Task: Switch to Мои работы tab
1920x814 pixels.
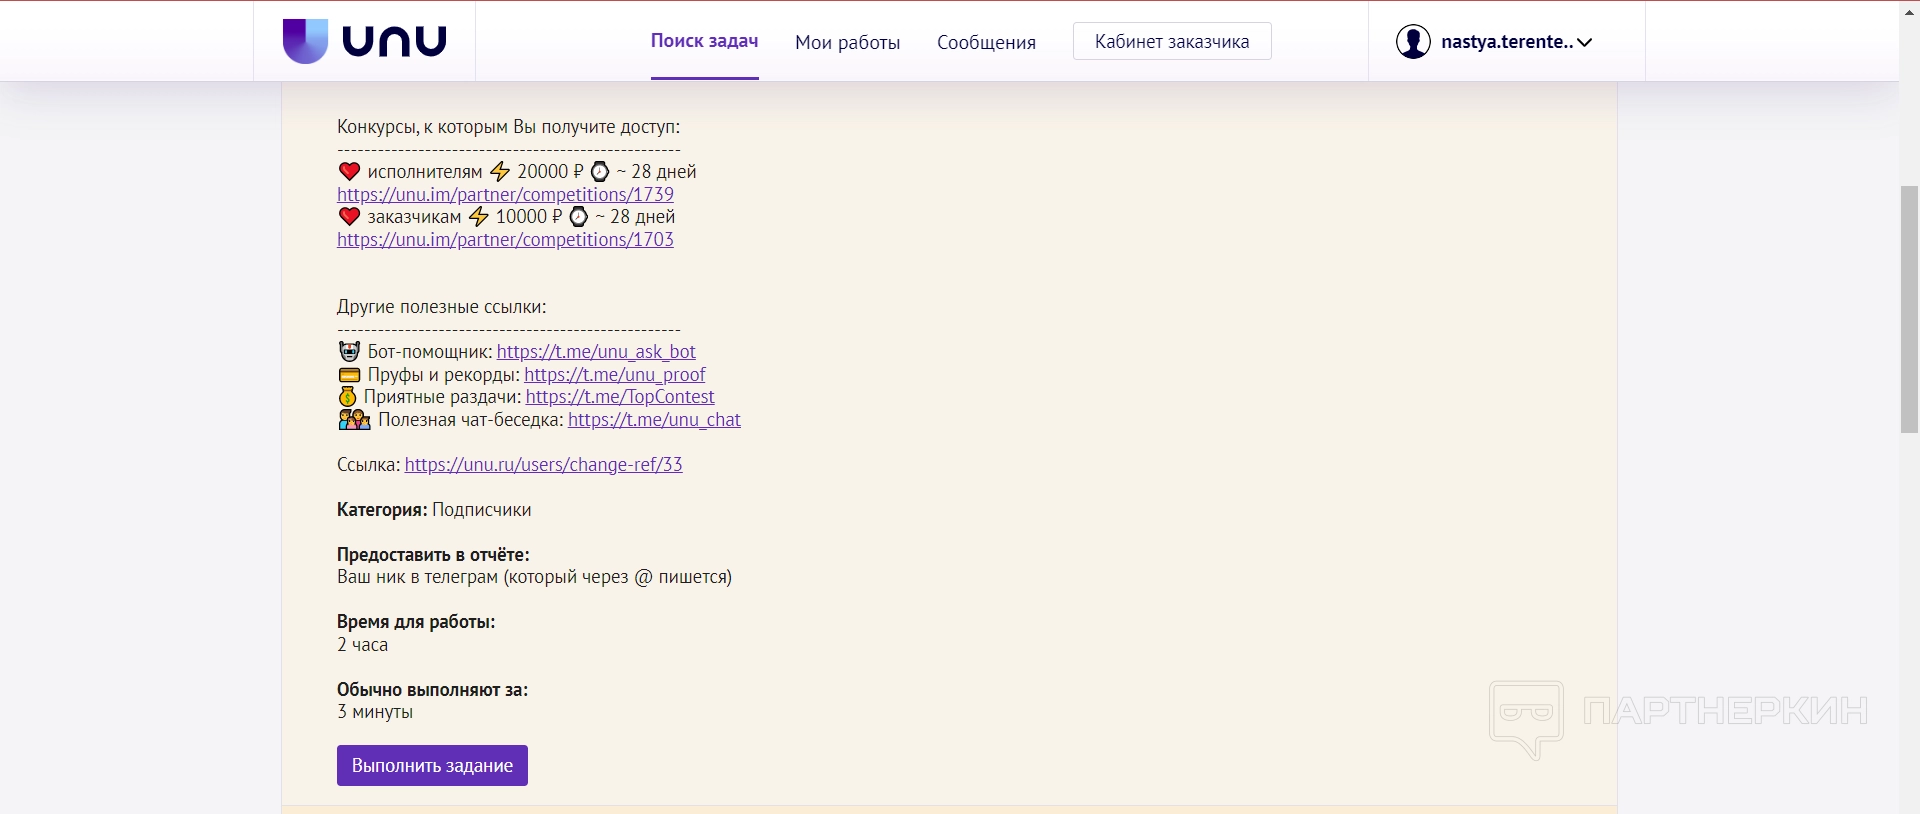Action: (x=848, y=42)
